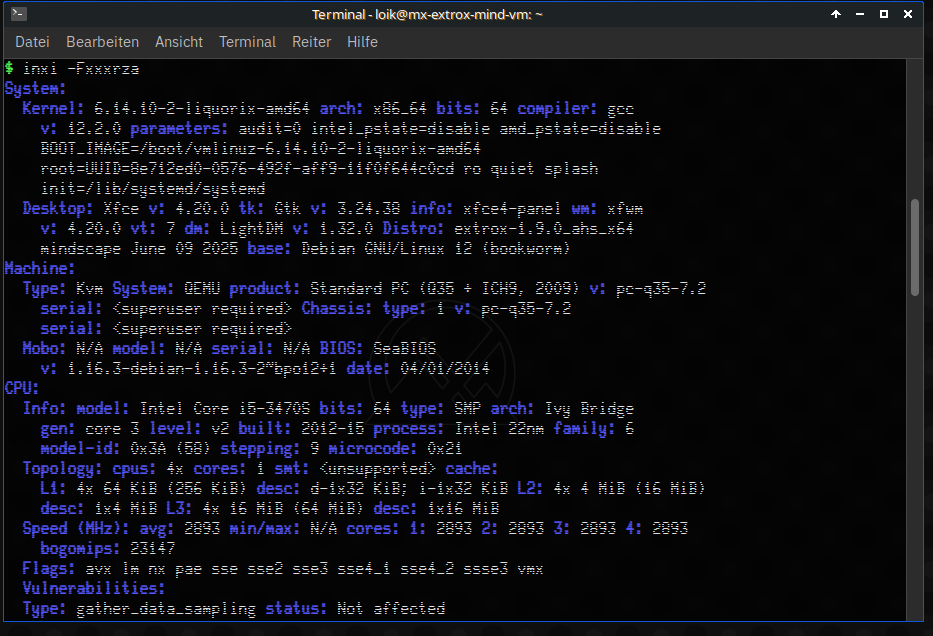Image resolution: width=933 pixels, height=636 pixels.
Task: Click kernel version '6.14.10-2-liquorix-amd64' after Kernel:
Action: coord(202,109)
